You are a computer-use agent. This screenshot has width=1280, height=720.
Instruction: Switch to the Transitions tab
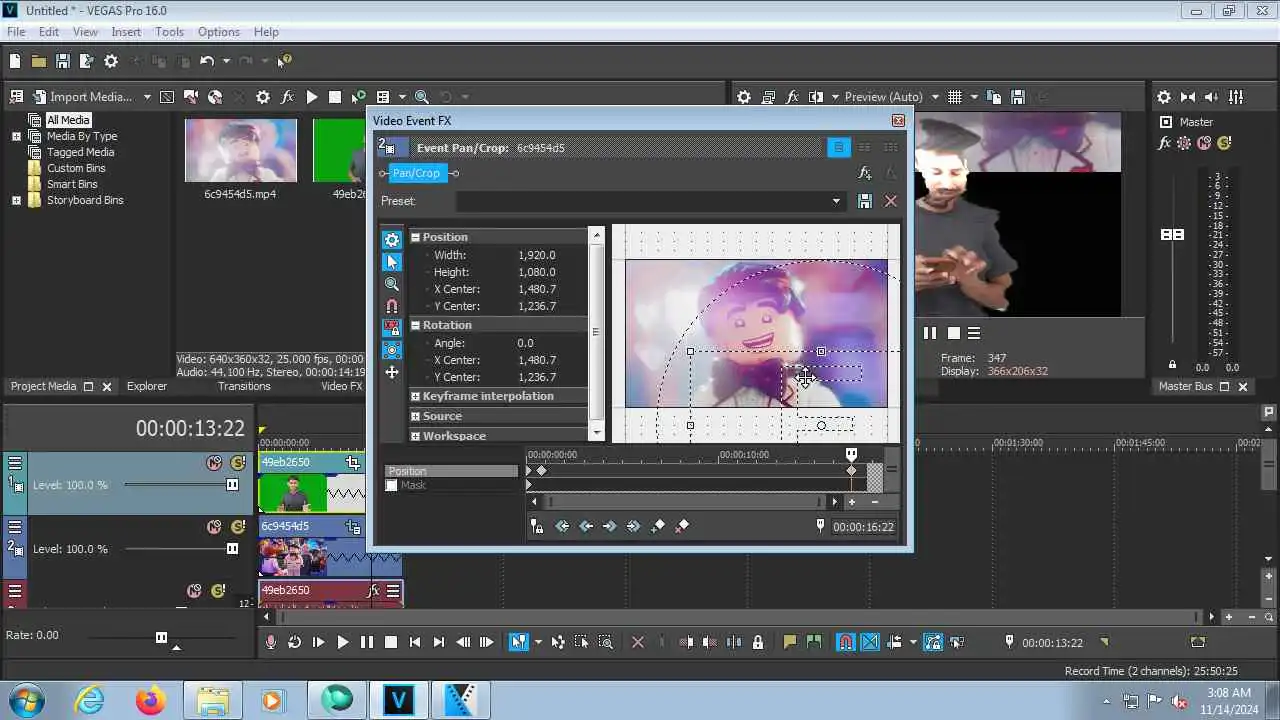pyautogui.click(x=244, y=386)
